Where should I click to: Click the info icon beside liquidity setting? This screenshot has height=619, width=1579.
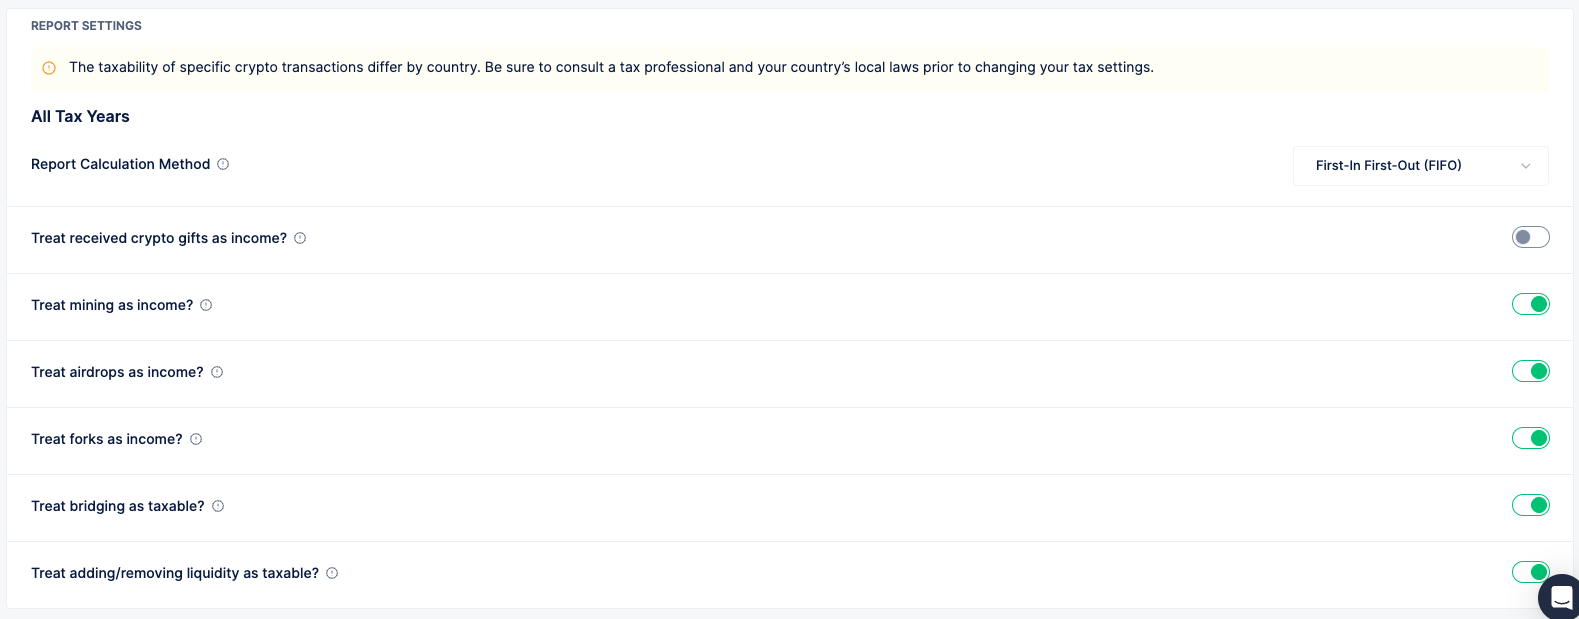[331, 573]
